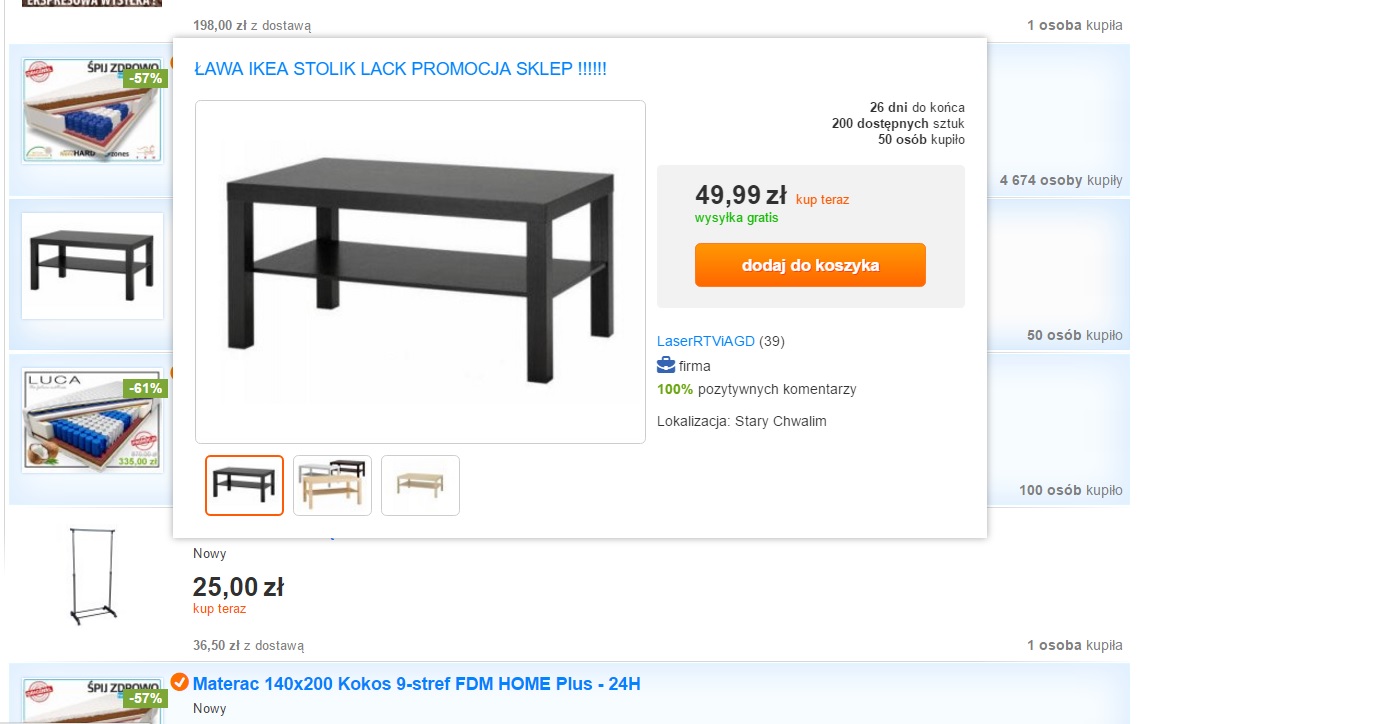
Task: Click "kup teraz" under the 25,00 zł price
Action: pyautogui.click(x=219, y=608)
